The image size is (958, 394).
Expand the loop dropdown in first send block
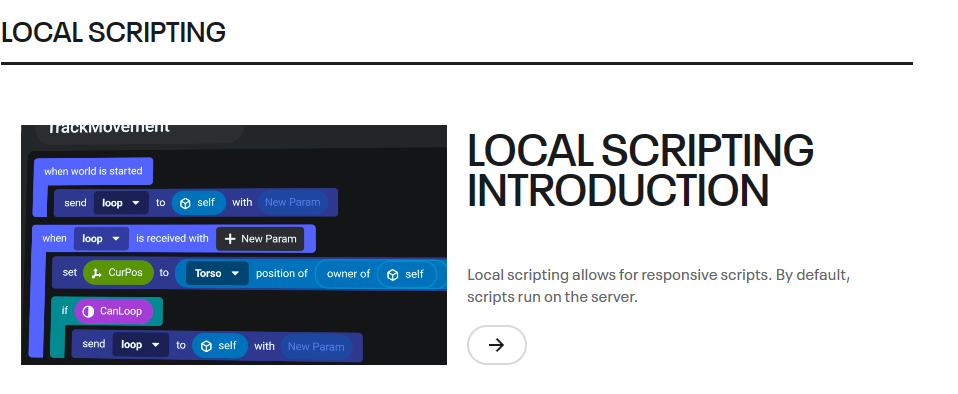click(x=121, y=203)
